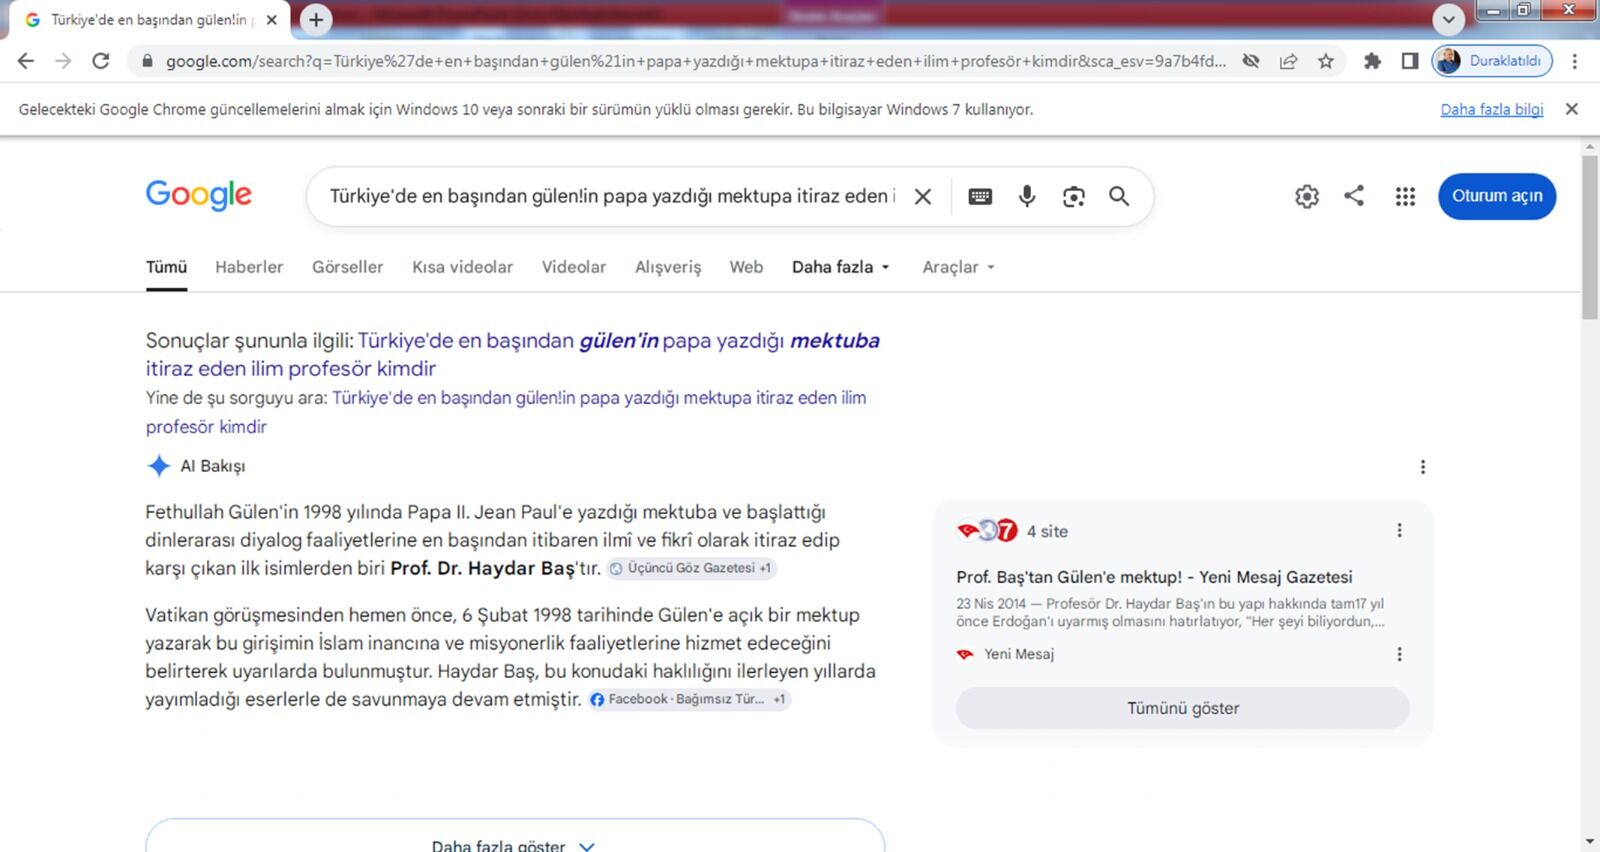Open the on-screen keyboard input tool
This screenshot has width=1600, height=852.
(980, 197)
